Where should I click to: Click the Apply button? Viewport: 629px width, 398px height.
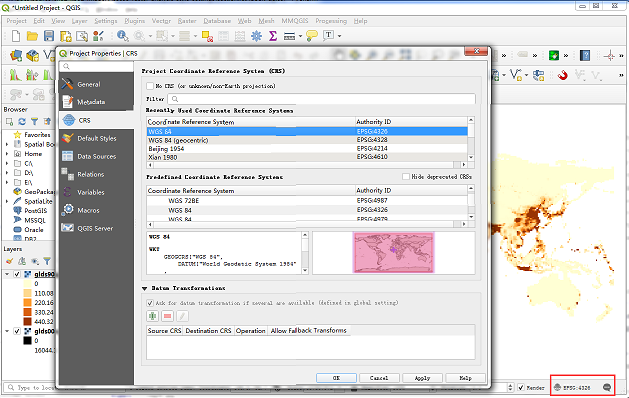422,378
